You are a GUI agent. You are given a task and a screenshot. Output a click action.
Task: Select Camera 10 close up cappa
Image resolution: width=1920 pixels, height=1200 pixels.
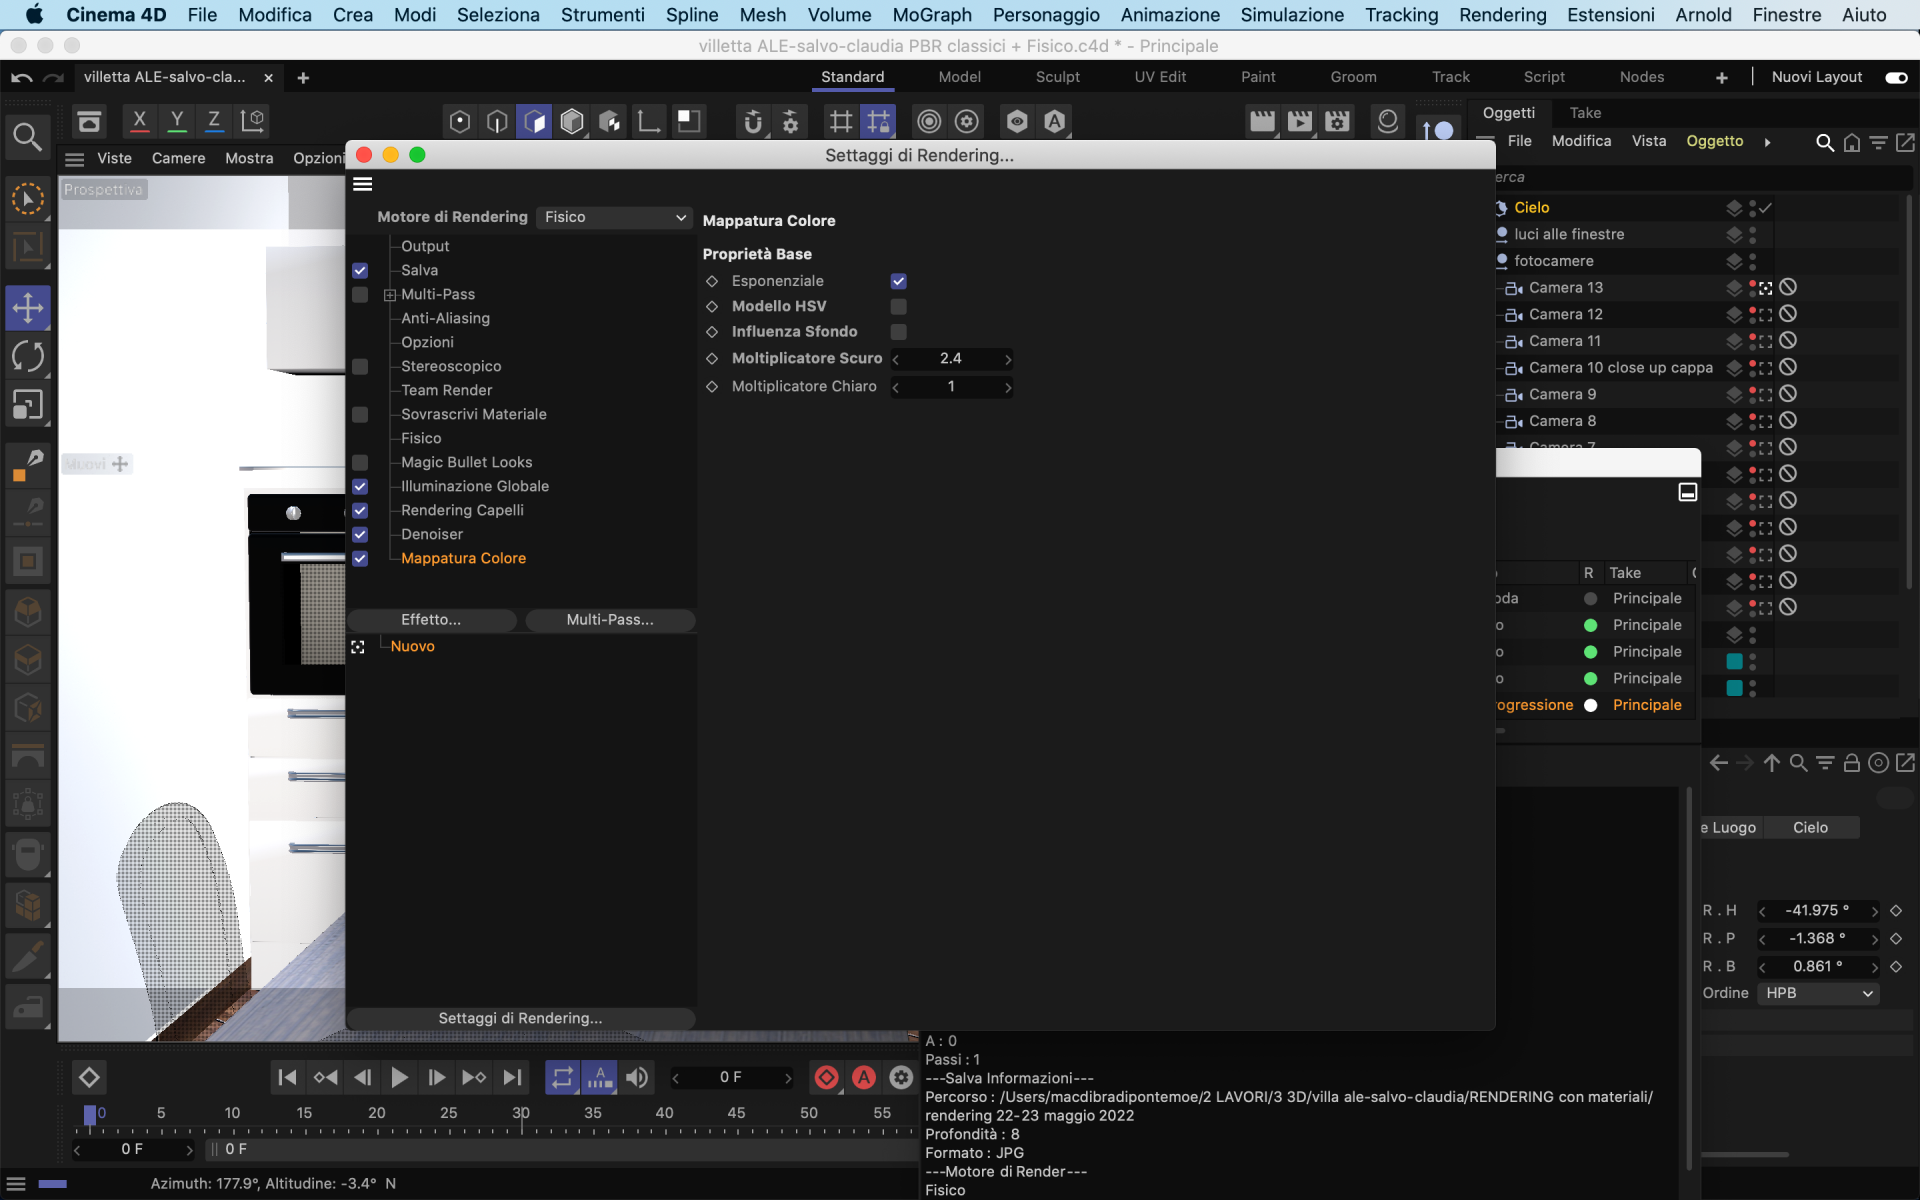click(x=1623, y=366)
